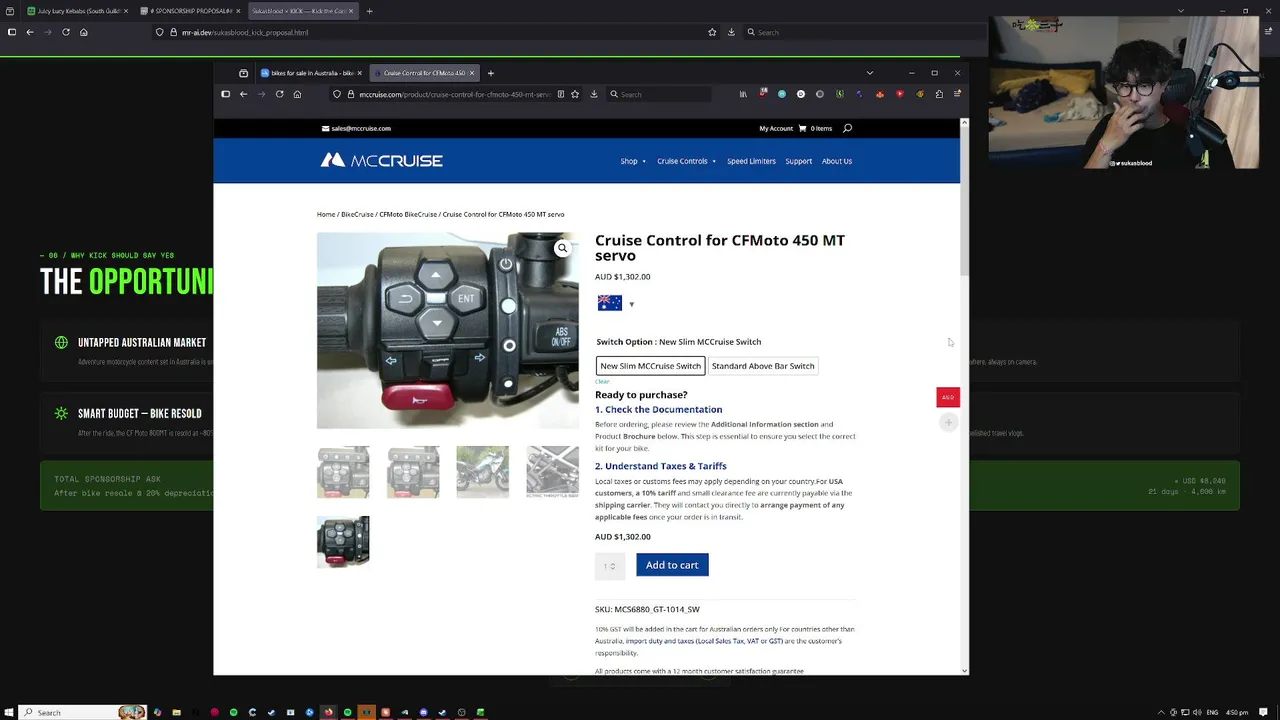Open the shopping cart showing 0 items

click(x=815, y=128)
